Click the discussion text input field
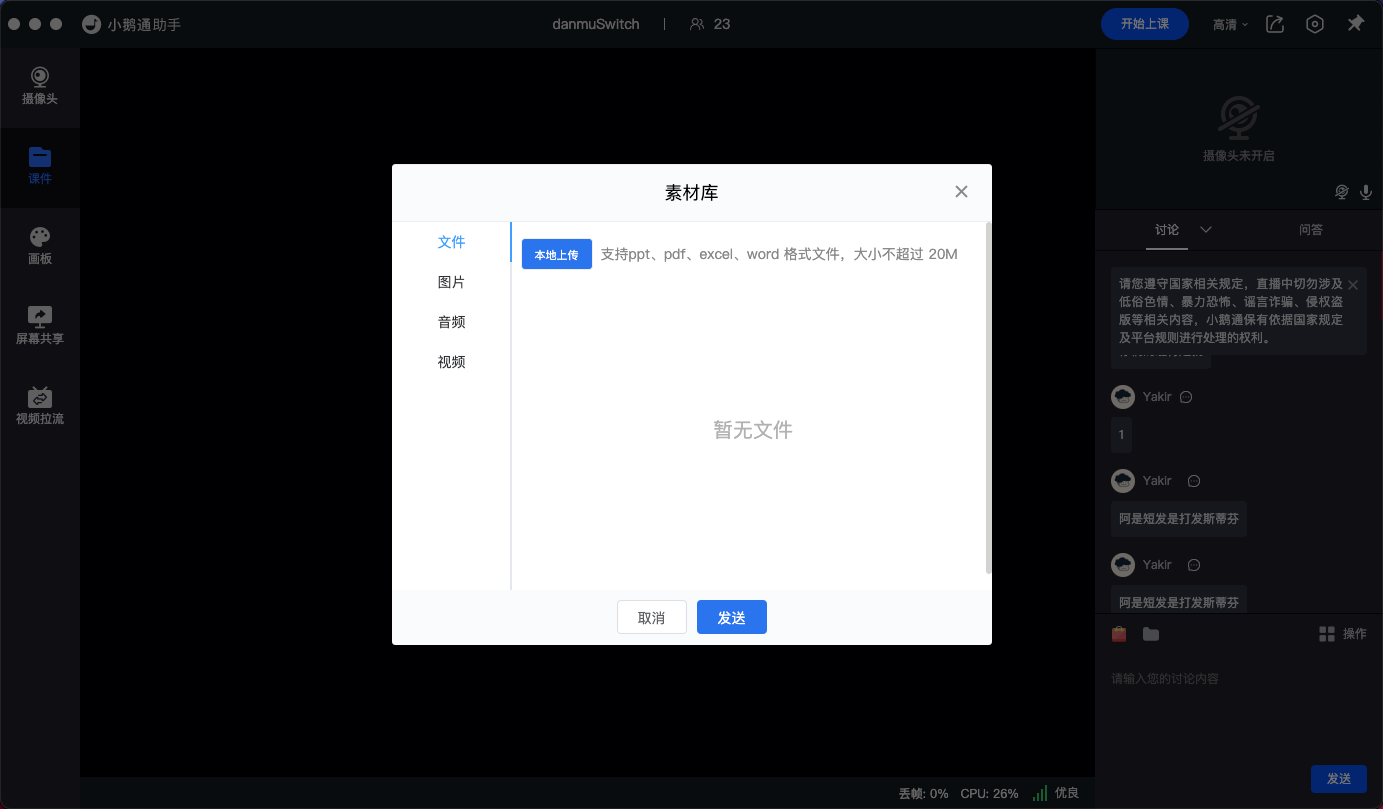 [x=1238, y=679]
